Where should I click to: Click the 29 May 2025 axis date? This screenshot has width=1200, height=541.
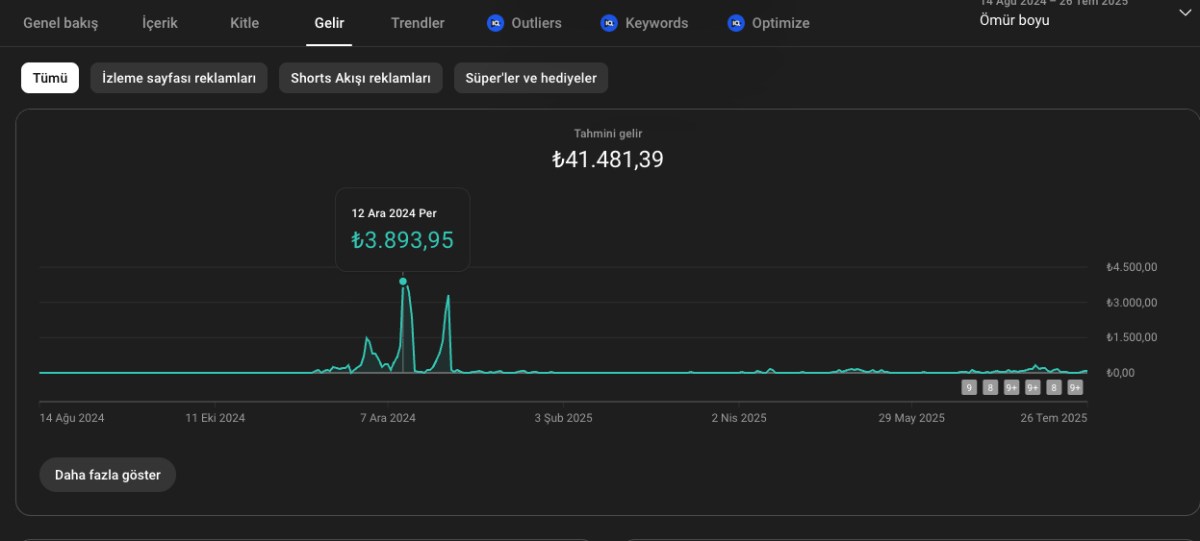click(913, 418)
